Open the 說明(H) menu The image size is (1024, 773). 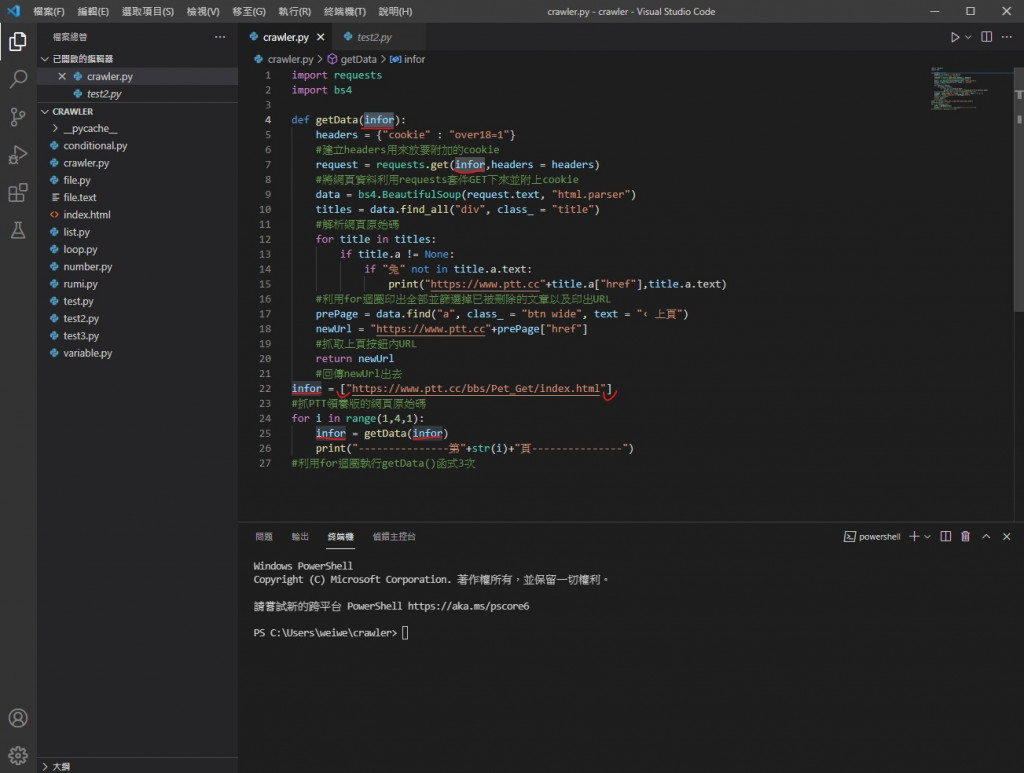pyautogui.click(x=395, y=12)
